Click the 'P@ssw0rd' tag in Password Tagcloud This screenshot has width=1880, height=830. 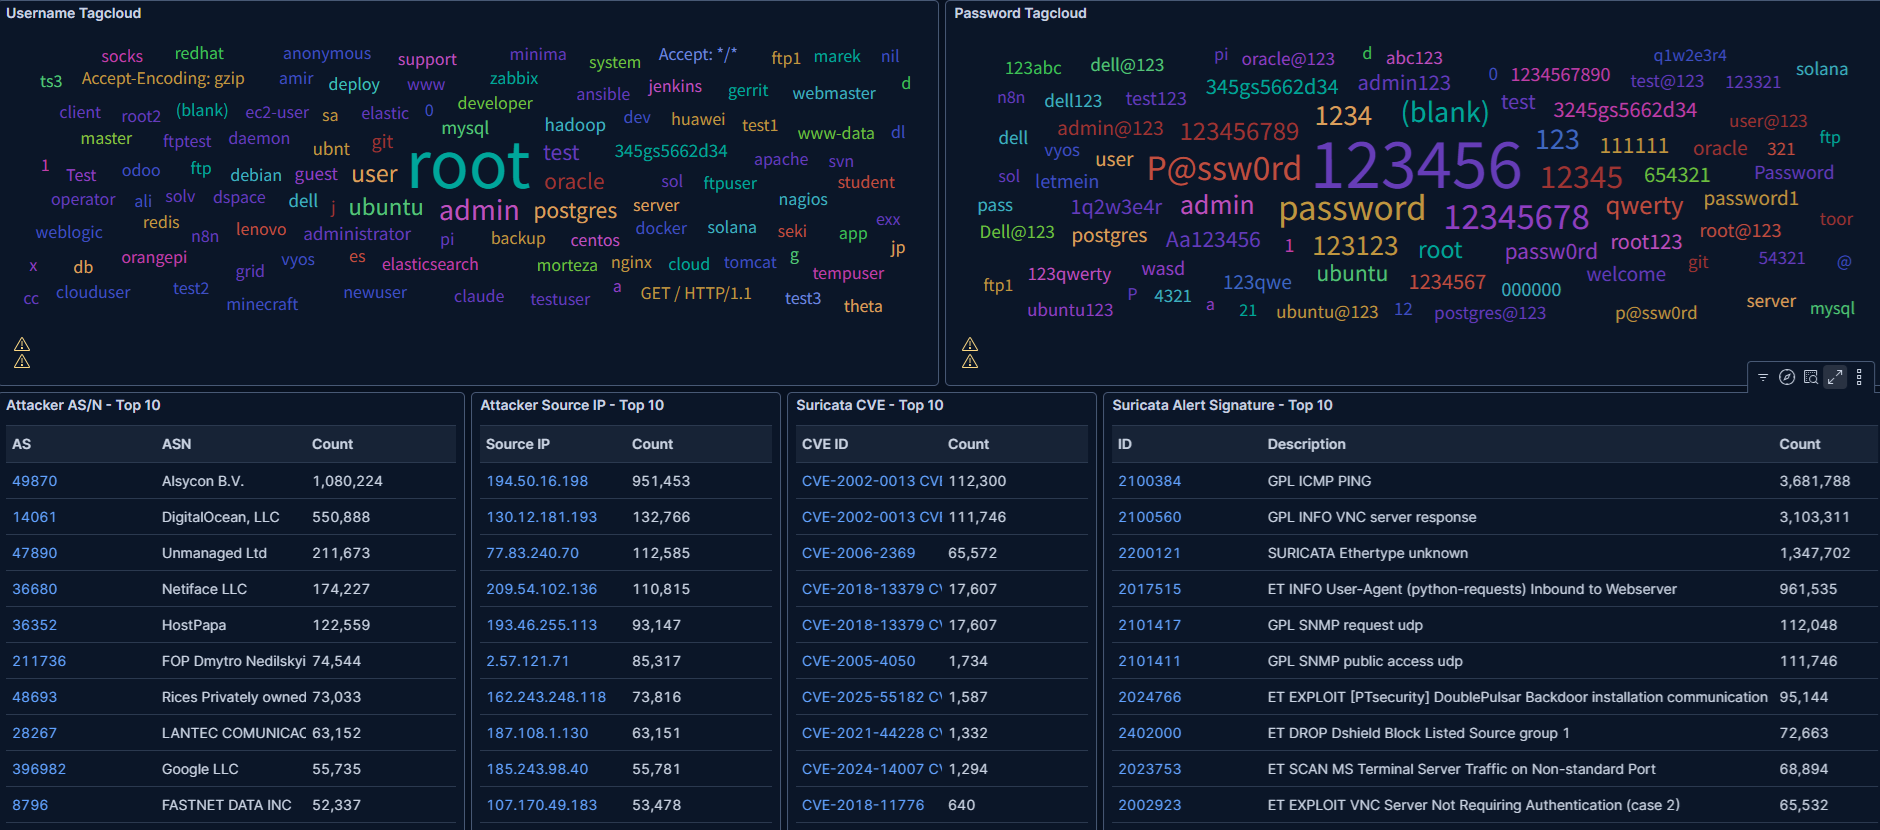point(1224,169)
